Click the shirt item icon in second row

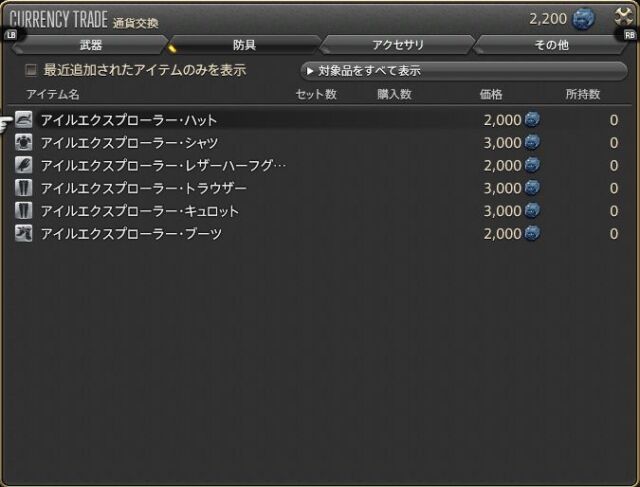pyautogui.click(x=24, y=143)
